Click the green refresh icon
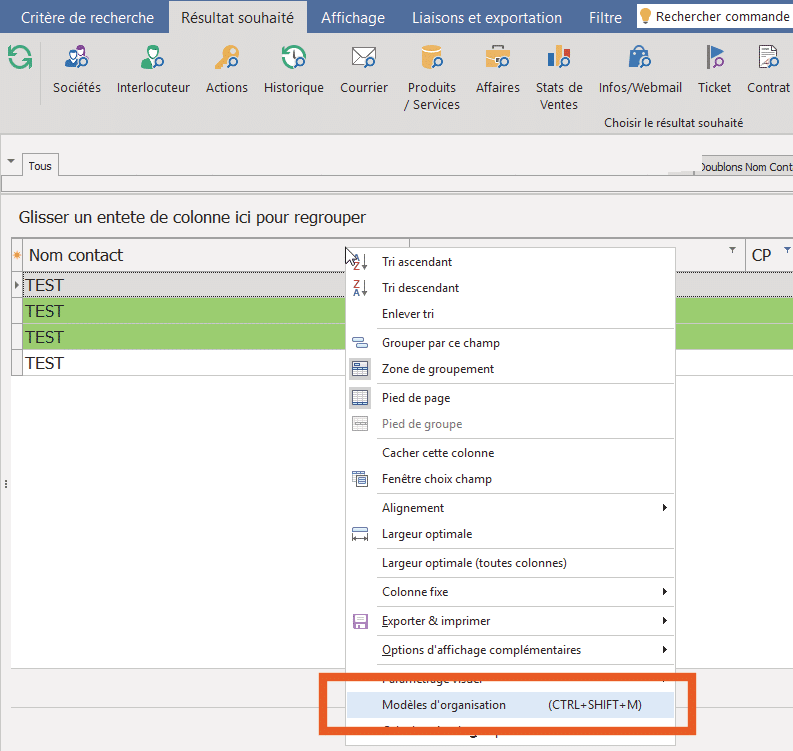 click(19, 58)
